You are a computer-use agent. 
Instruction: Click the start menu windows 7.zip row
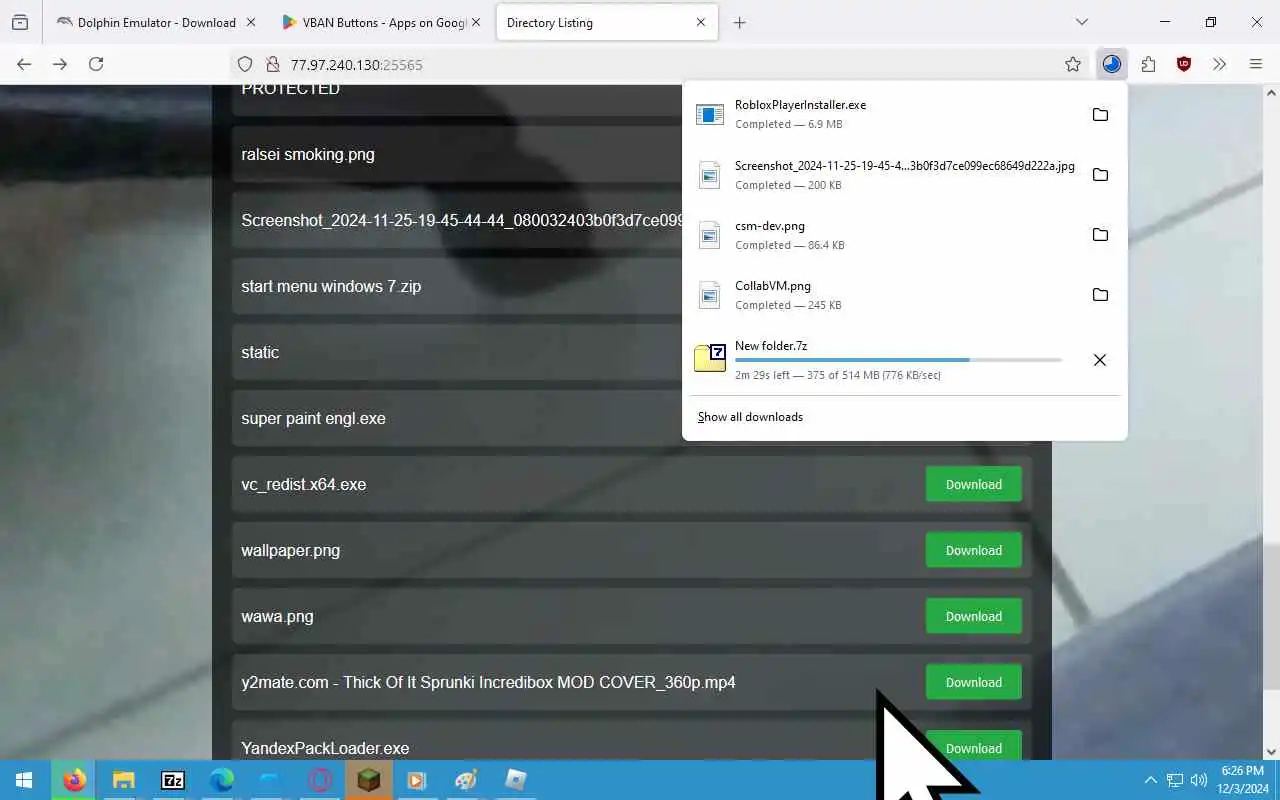(x=457, y=286)
